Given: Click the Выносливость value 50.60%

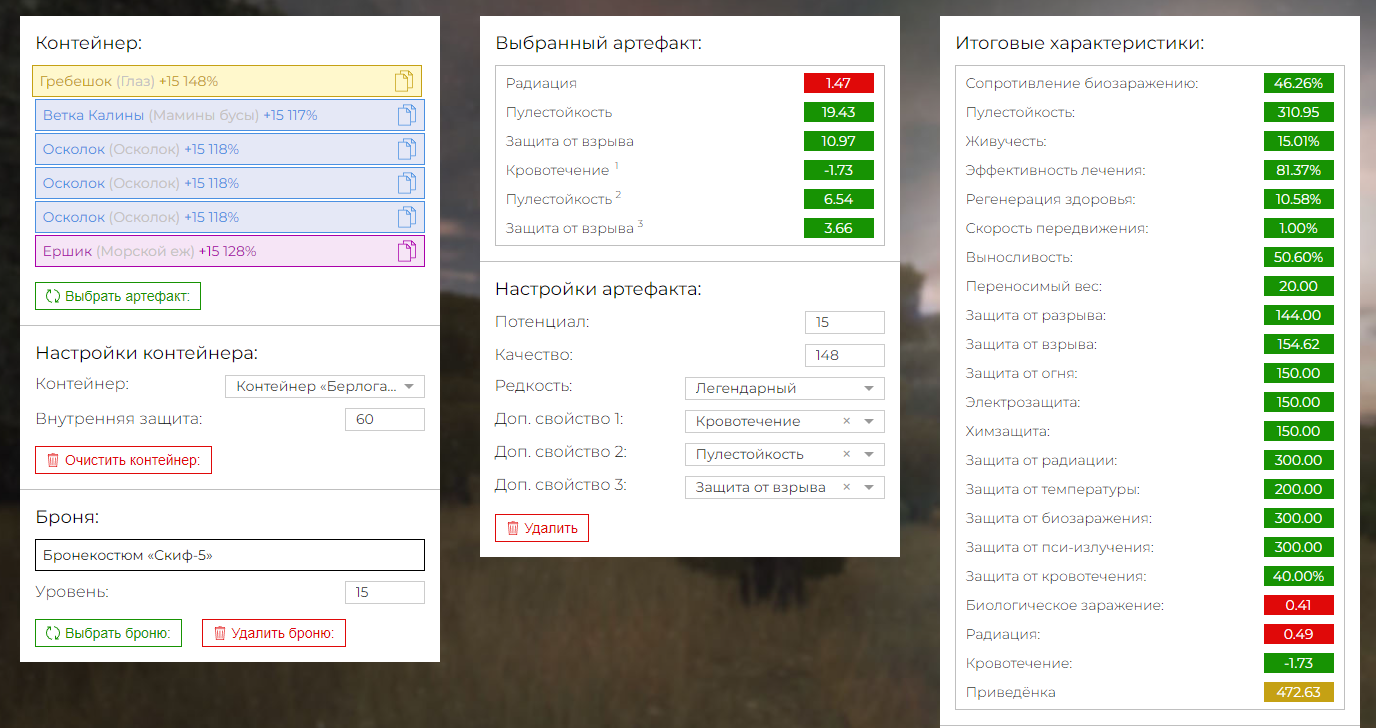Looking at the screenshot, I should (x=1299, y=257).
